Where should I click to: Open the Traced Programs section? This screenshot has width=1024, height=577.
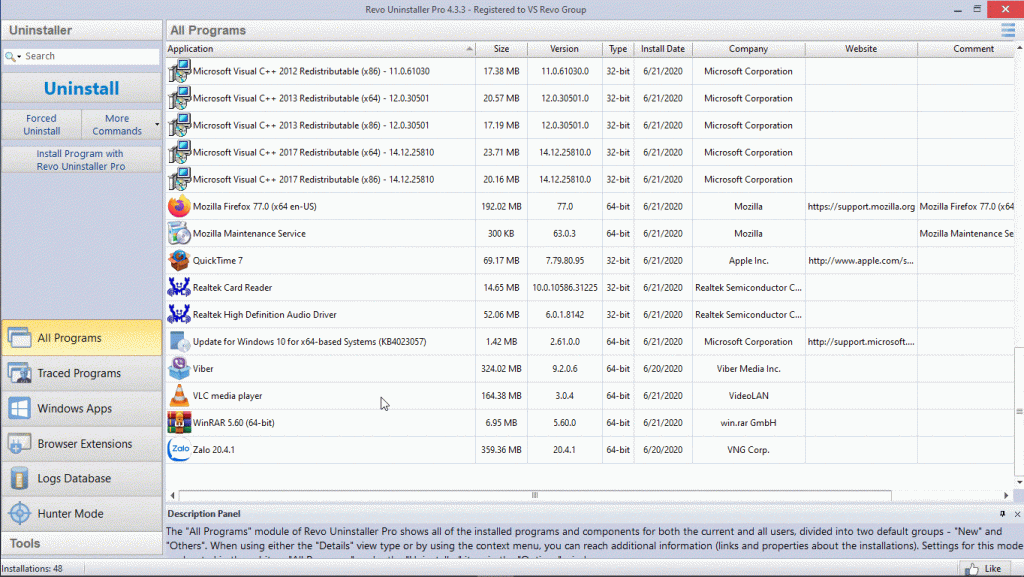coord(82,373)
